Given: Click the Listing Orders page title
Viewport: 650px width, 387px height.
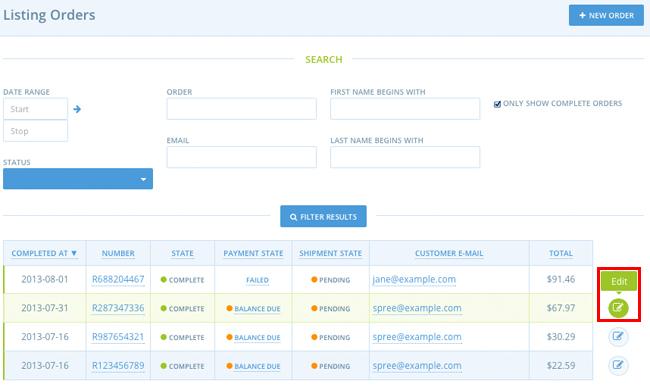Looking at the screenshot, I should (49, 15).
